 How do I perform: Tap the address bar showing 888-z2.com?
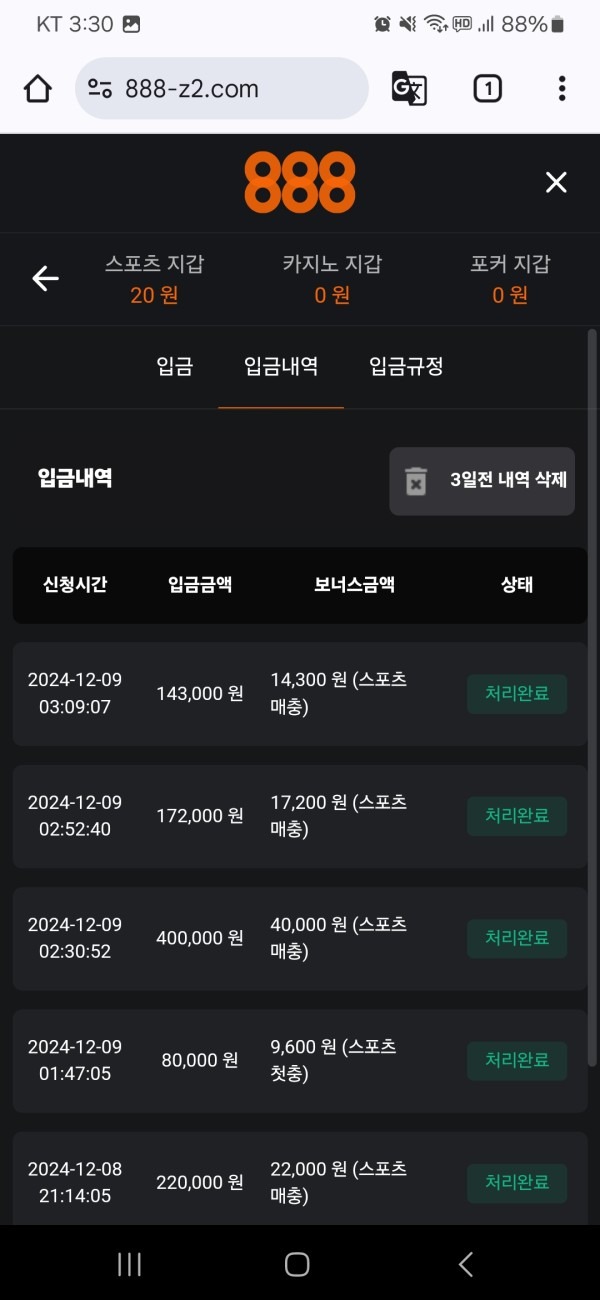point(220,88)
